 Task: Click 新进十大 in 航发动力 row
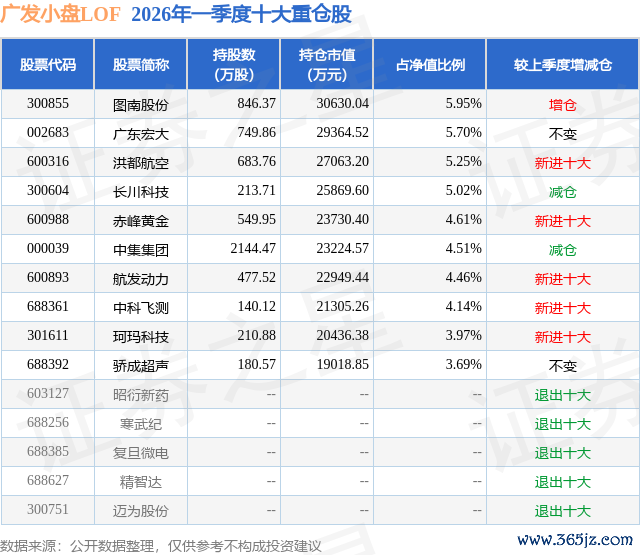coord(562,279)
